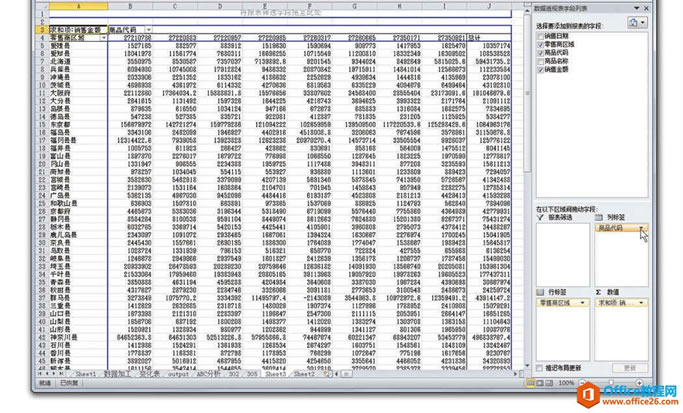Switch to the 302 sheet tab

234,374
